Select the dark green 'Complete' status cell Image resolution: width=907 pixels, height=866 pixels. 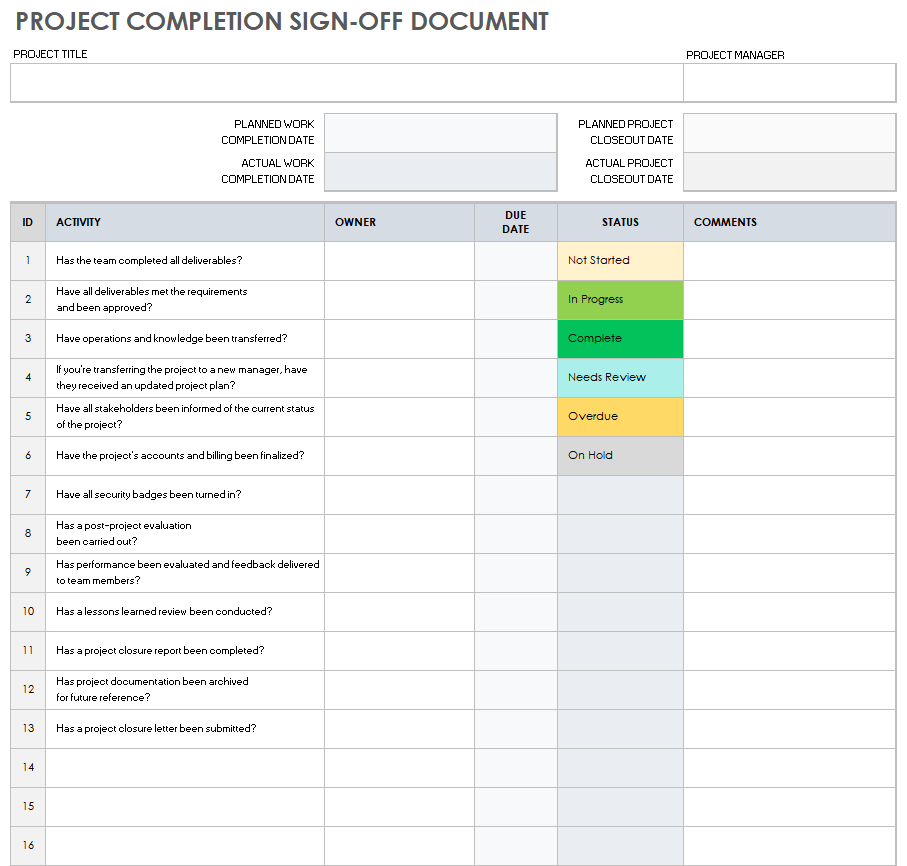pyautogui.click(x=620, y=338)
